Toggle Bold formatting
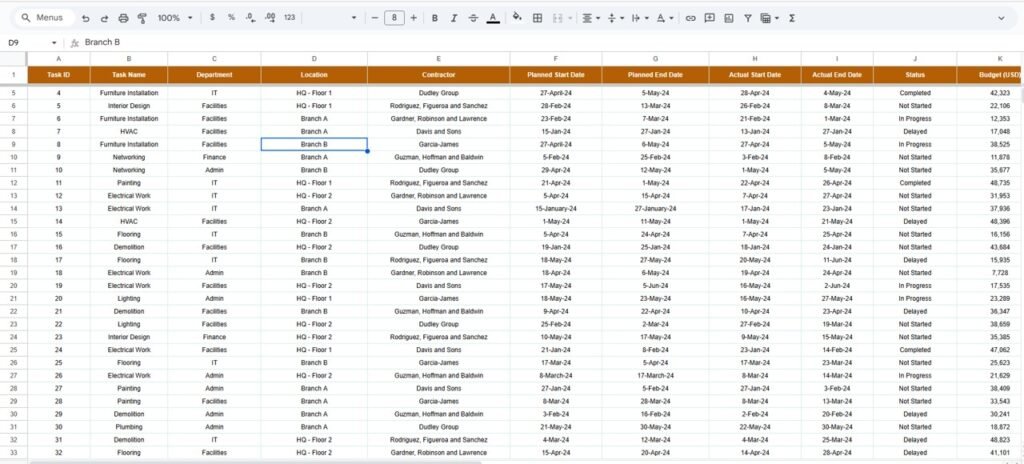This screenshot has height=464, width=1024. 434,18
